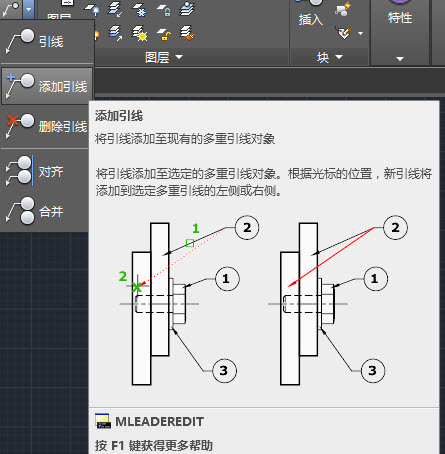Expand the 块 panel dropdown
The height and width of the screenshot is (454, 445).
point(329,57)
